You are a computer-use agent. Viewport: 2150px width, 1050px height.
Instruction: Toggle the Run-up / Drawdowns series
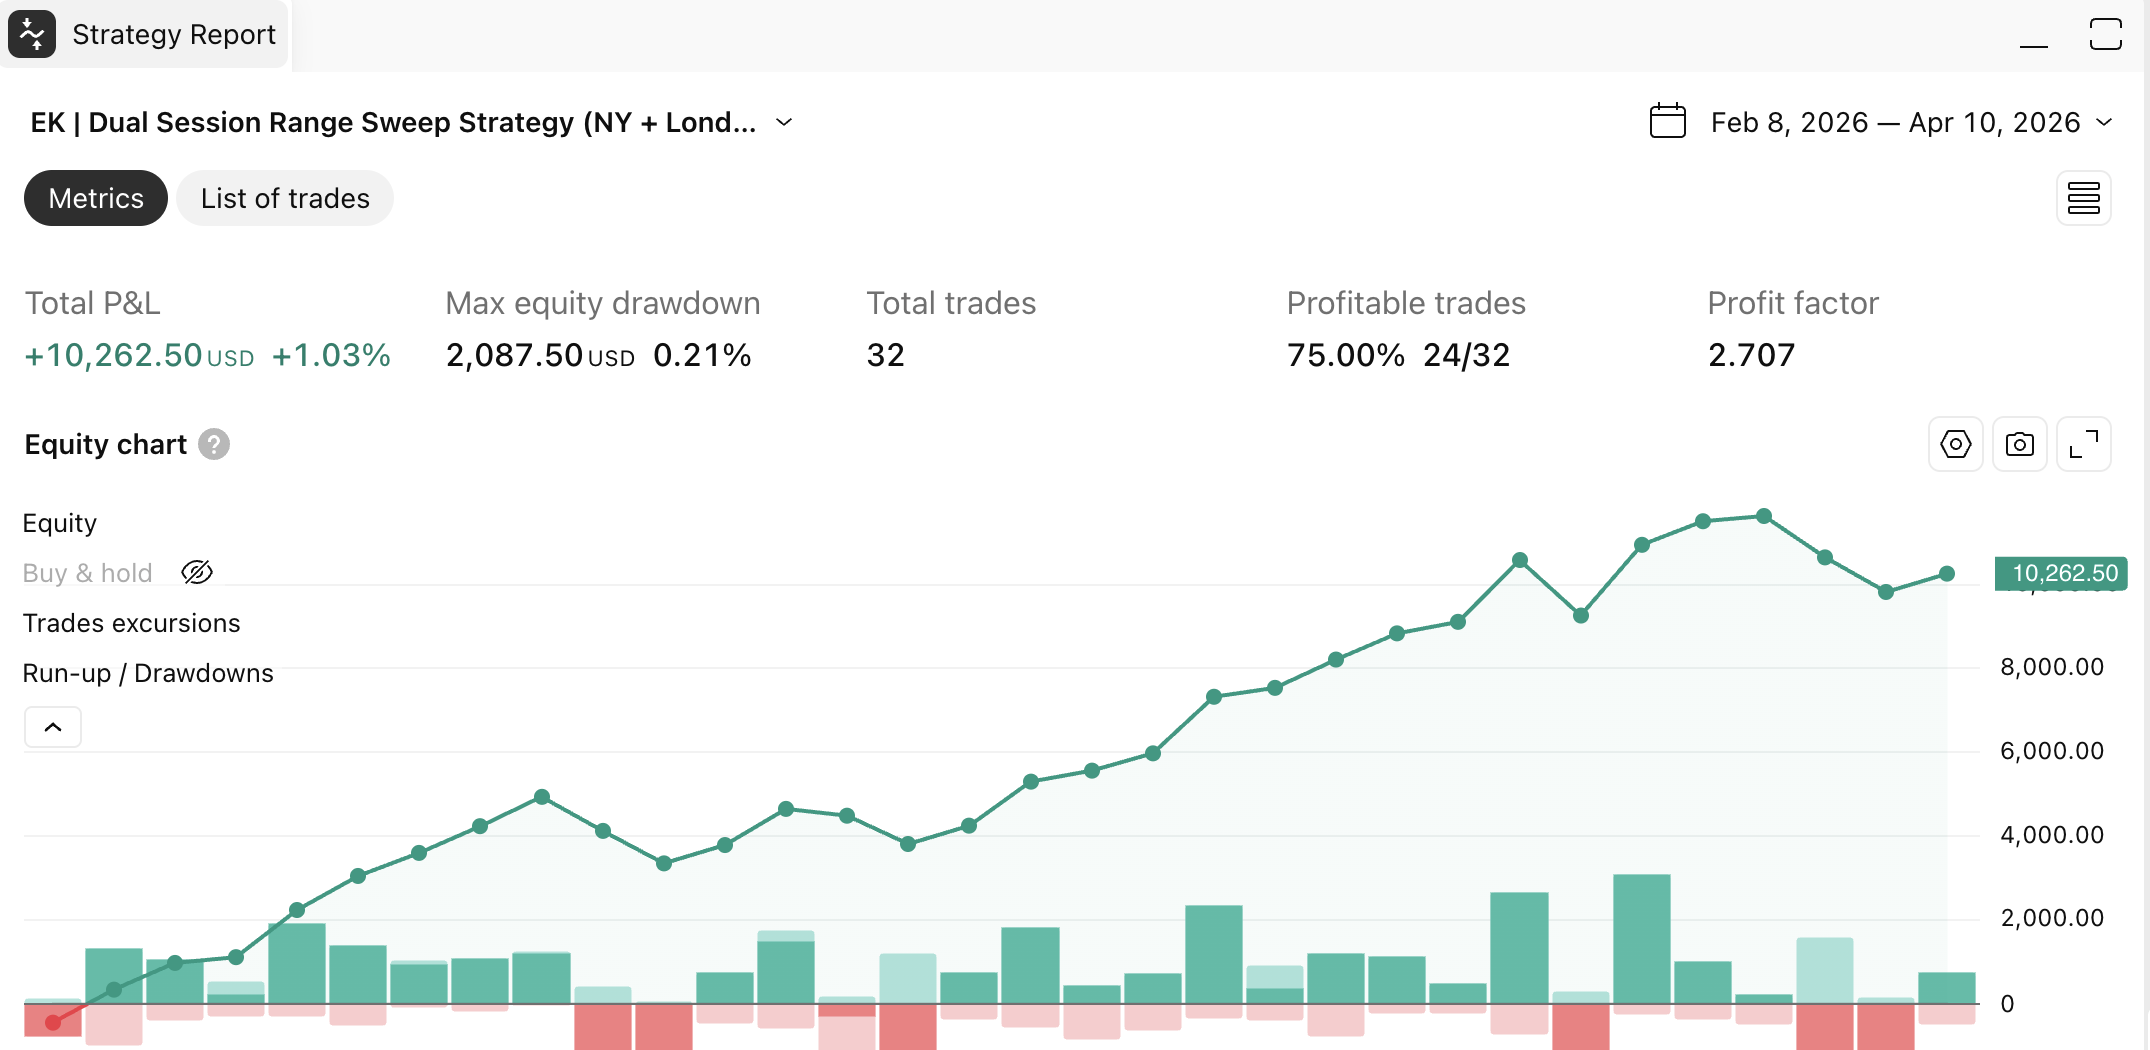click(148, 673)
